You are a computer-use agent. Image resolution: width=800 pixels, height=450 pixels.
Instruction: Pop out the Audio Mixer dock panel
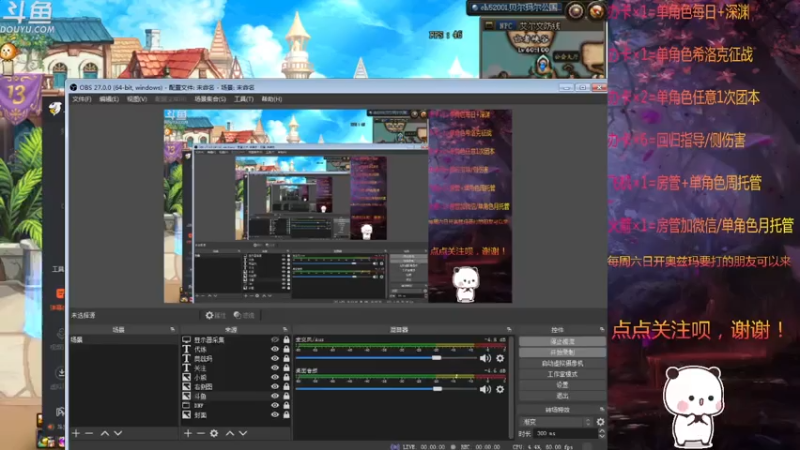coord(509,330)
